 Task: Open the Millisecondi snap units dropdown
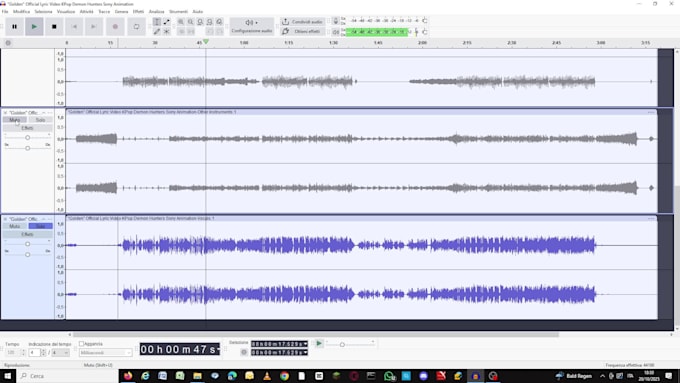point(105,353)
